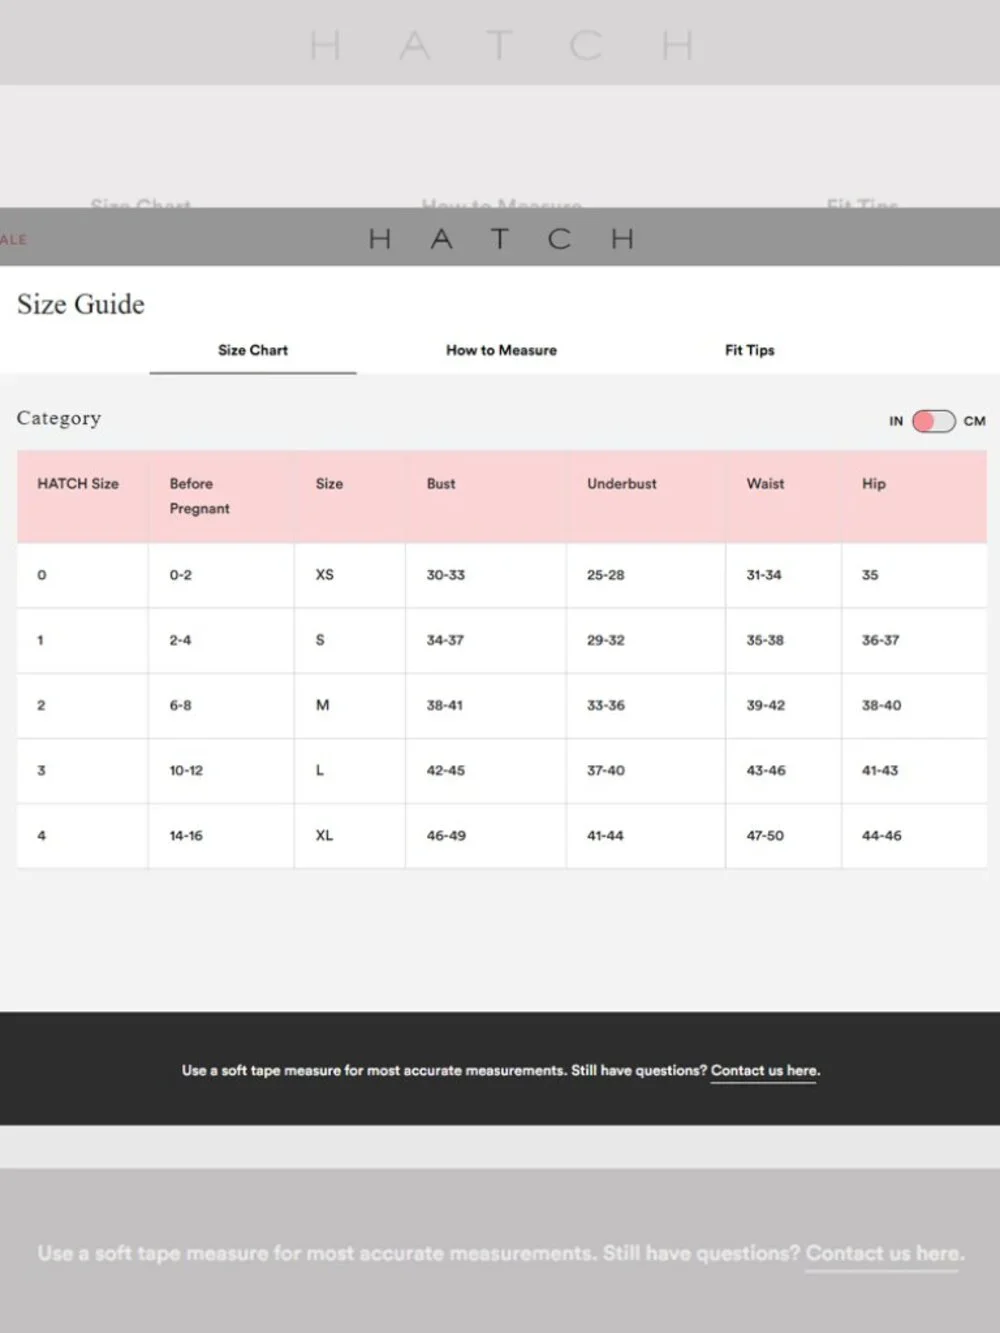Click bust value '46-49'

pyautogui.click(x=445, y=835)
